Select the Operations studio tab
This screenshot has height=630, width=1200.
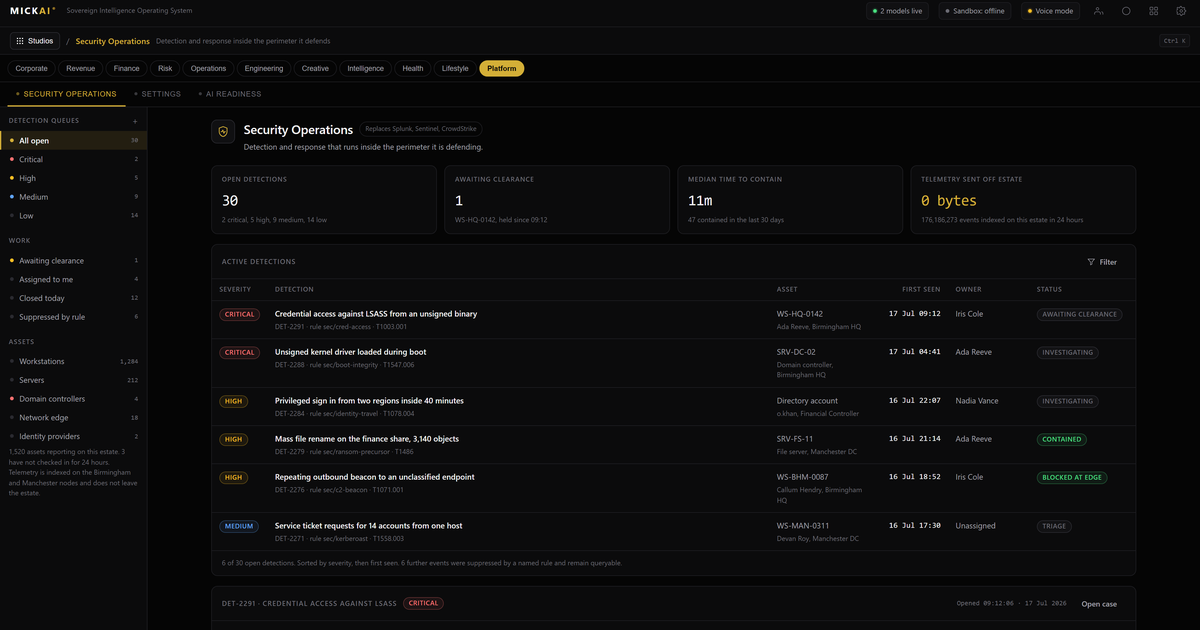click(209, 69)
